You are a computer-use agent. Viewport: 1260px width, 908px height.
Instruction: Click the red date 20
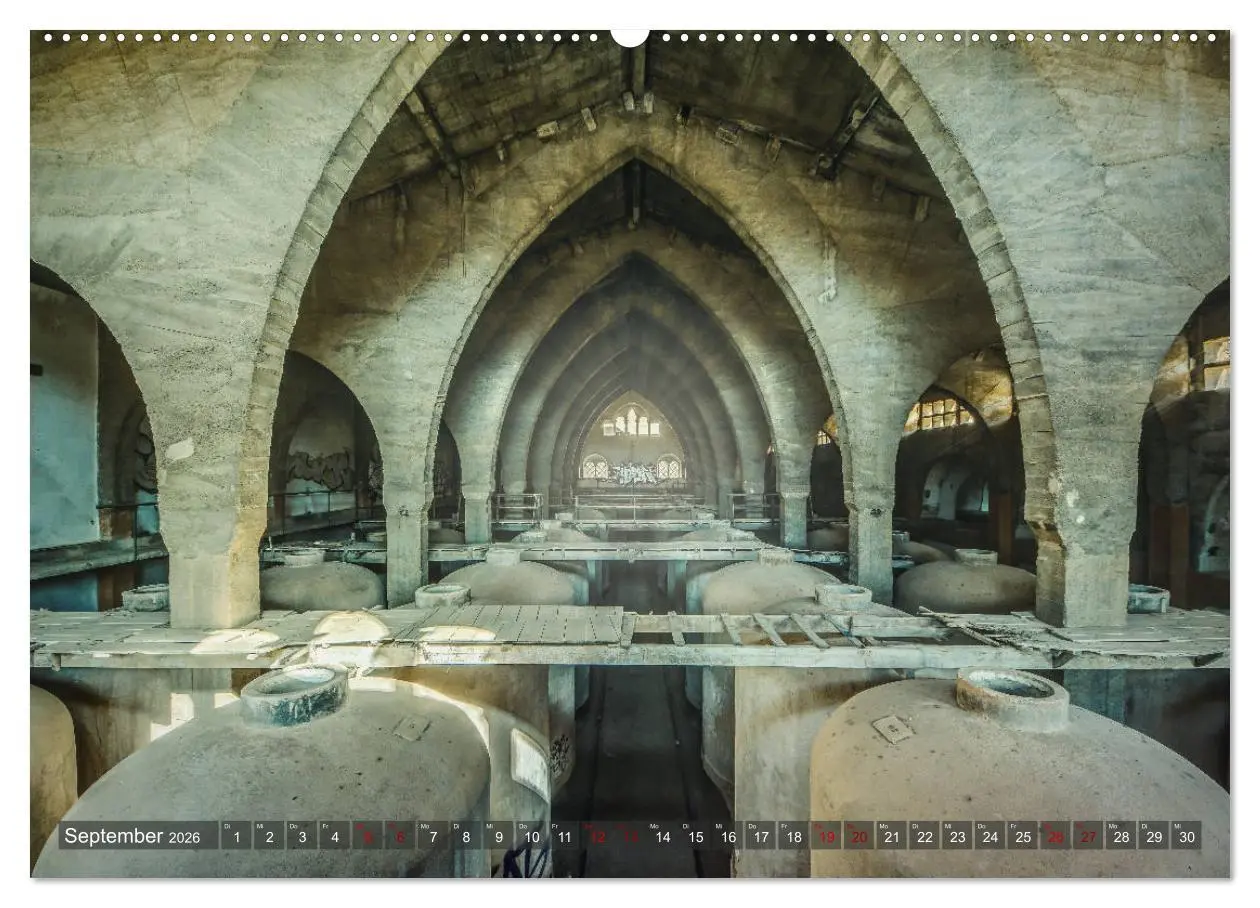click(859, 836)
